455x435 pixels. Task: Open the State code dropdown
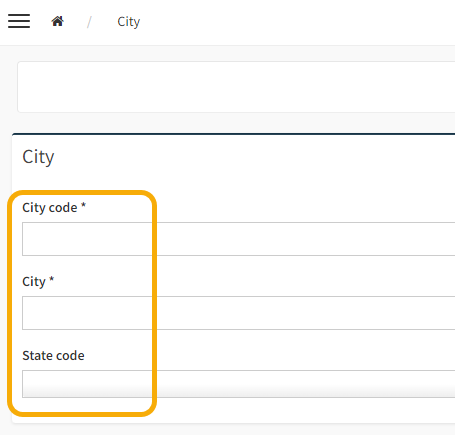(x=239, y=384)
